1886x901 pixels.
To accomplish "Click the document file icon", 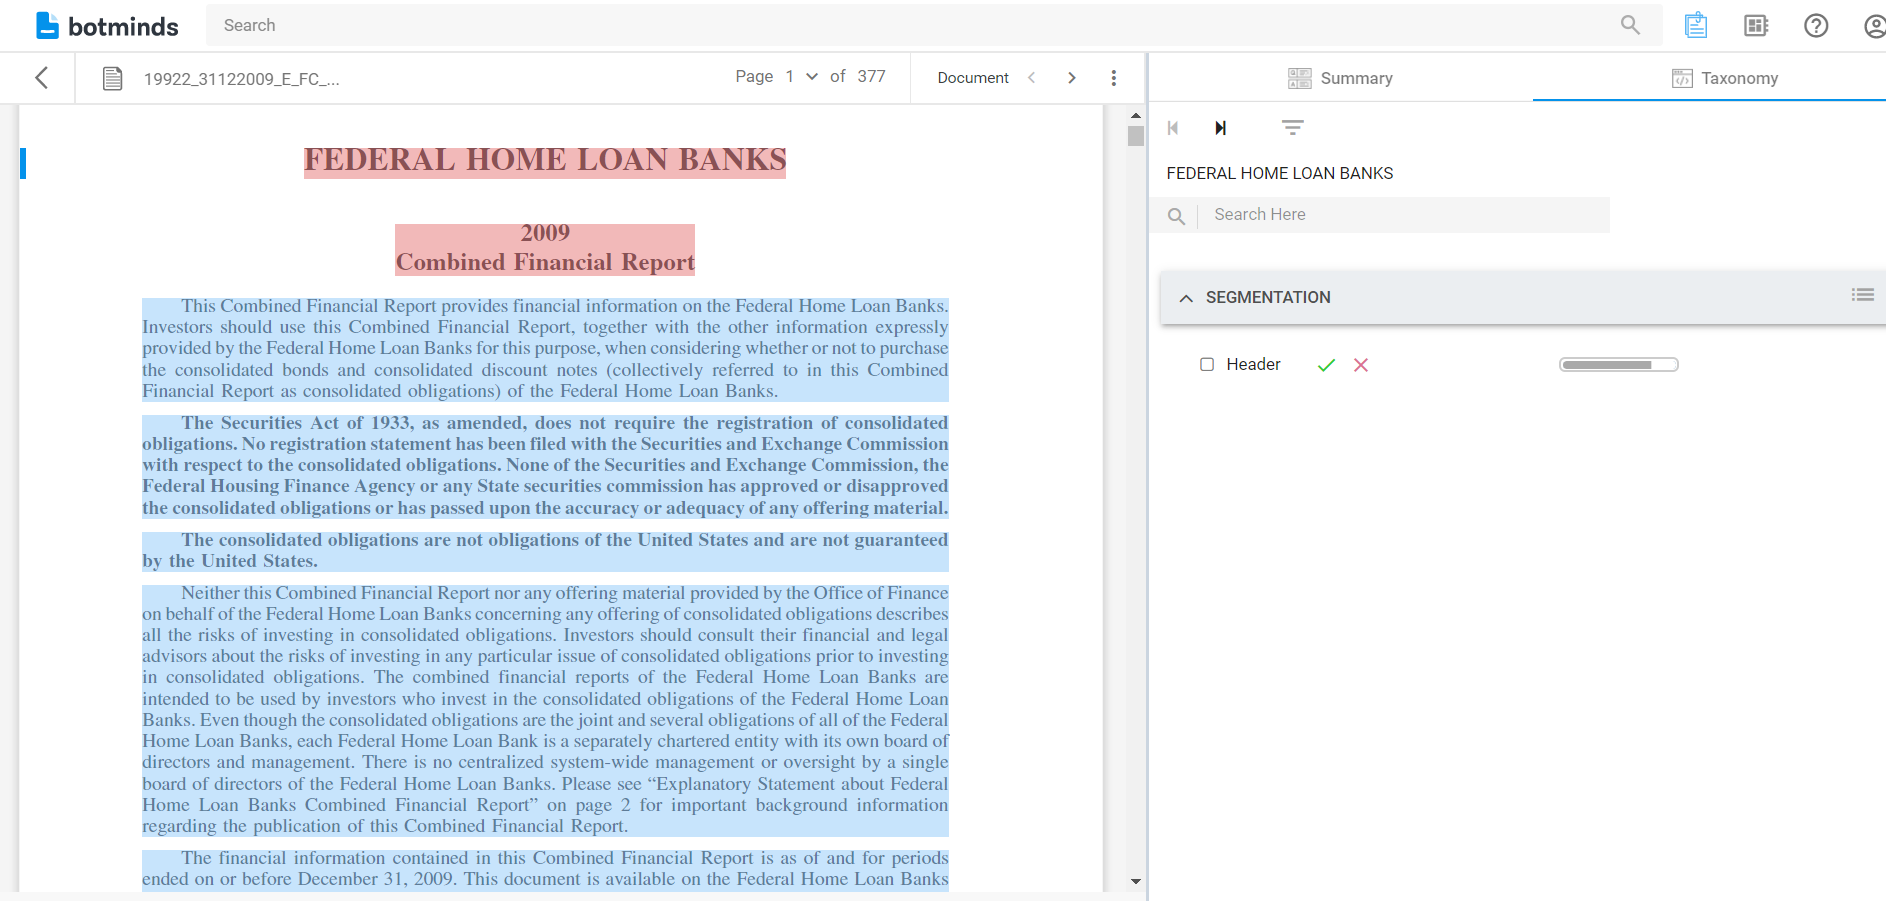I will tap(113, 78).
